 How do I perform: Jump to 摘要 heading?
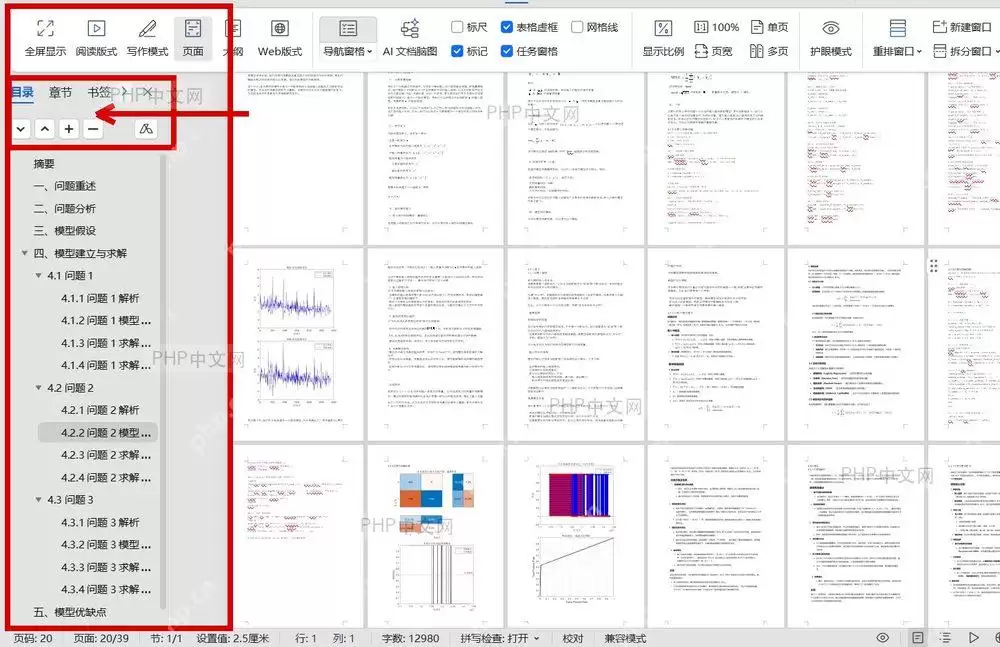point(44,164)
